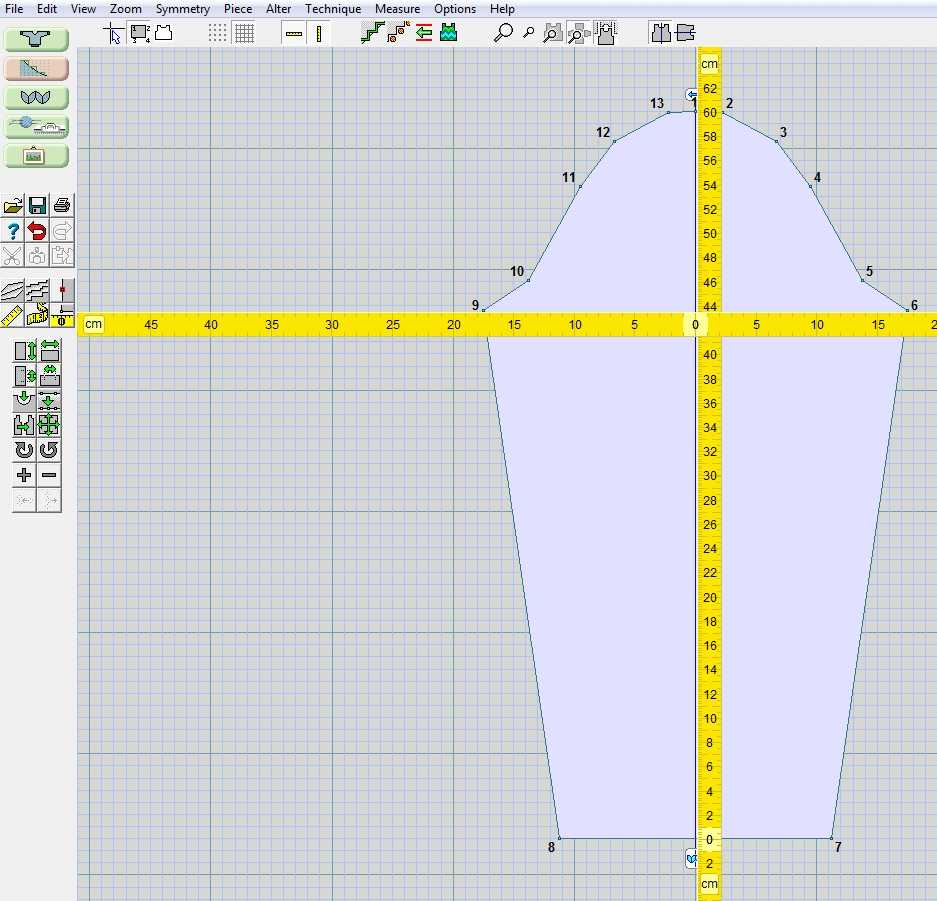Undo using the red arrow icon
The width and height of the screenshot is (937, 901).
pos(37,231)
